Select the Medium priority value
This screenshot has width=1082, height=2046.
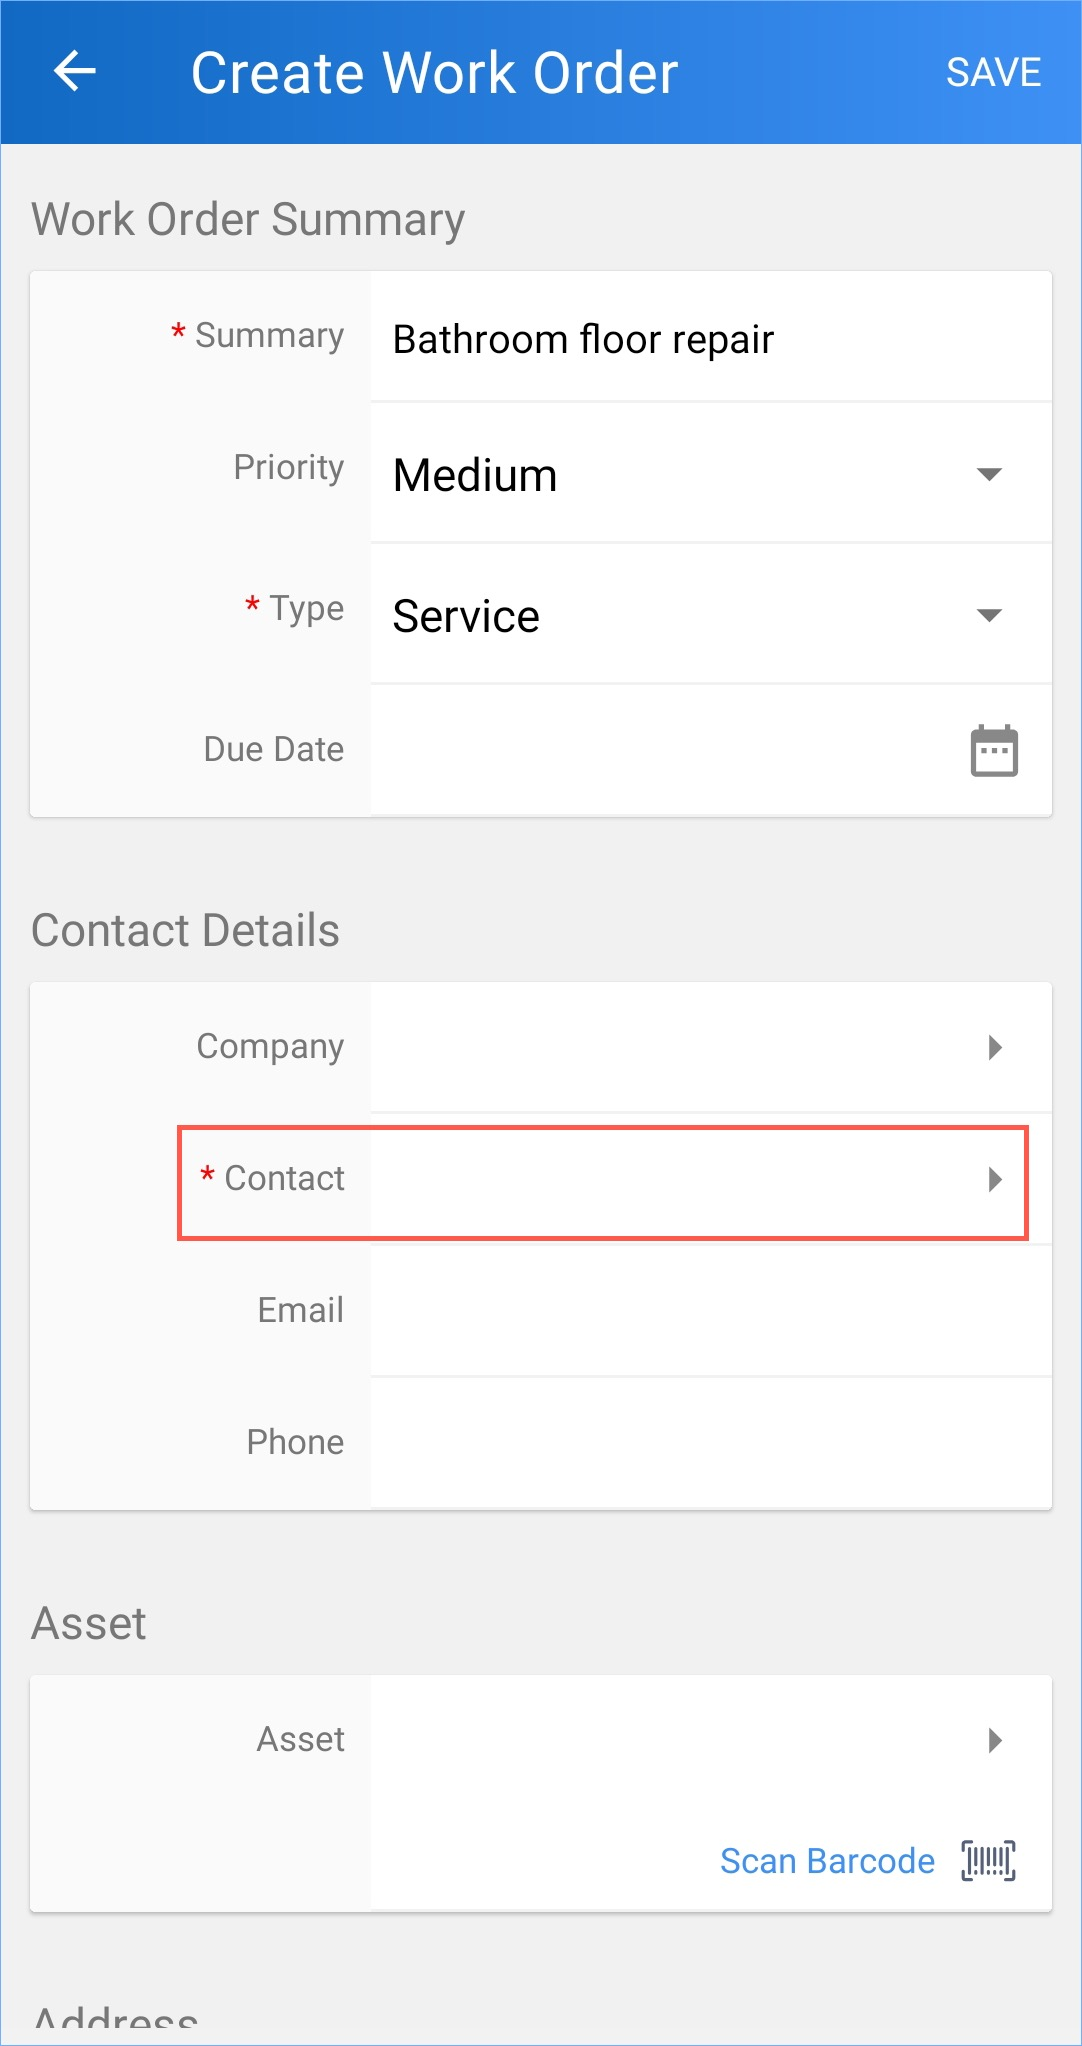[x=475, y=475]
